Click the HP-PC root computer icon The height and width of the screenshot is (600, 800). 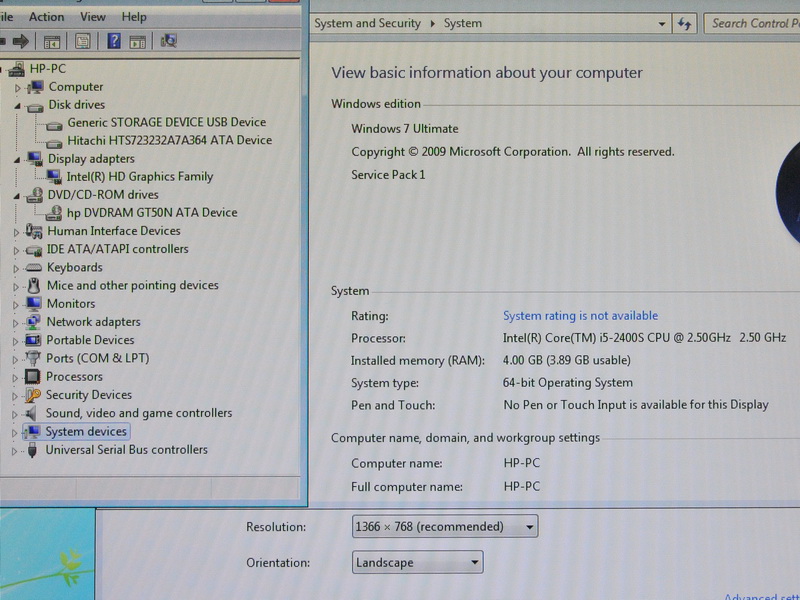coord(17,69)
